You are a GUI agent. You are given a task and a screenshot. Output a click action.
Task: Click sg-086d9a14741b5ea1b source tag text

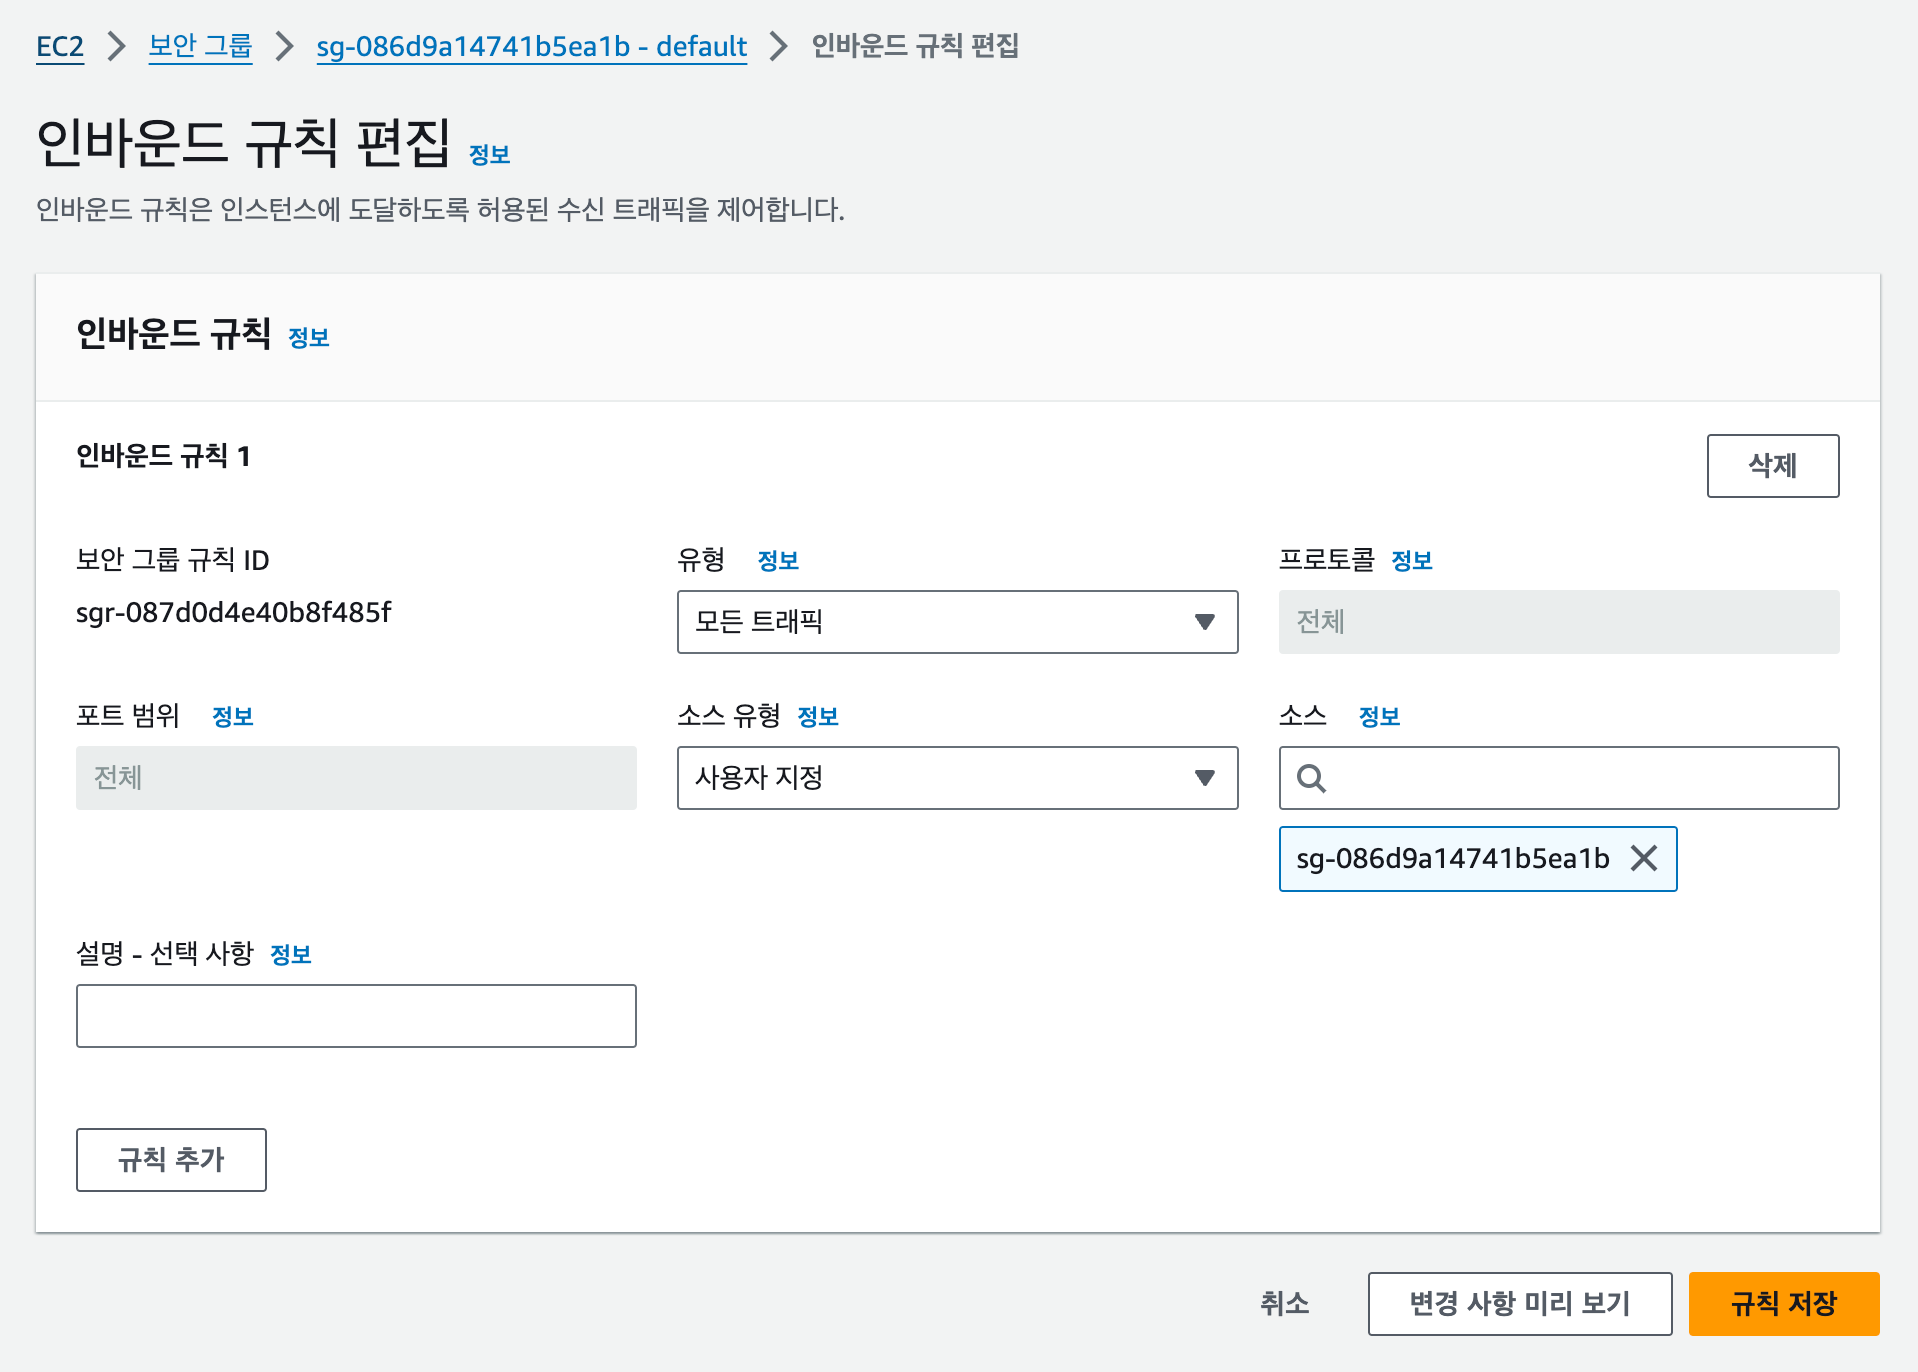tap(1452, 859)
